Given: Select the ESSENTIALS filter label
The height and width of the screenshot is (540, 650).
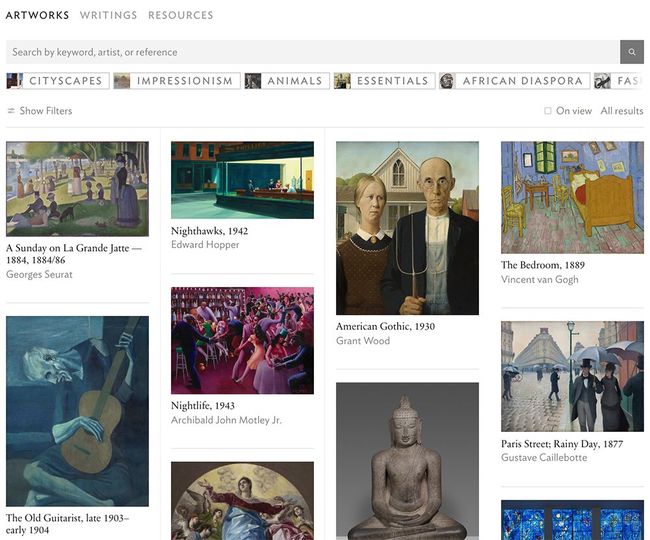Looking at the screenshot, I should pos(393,81).
